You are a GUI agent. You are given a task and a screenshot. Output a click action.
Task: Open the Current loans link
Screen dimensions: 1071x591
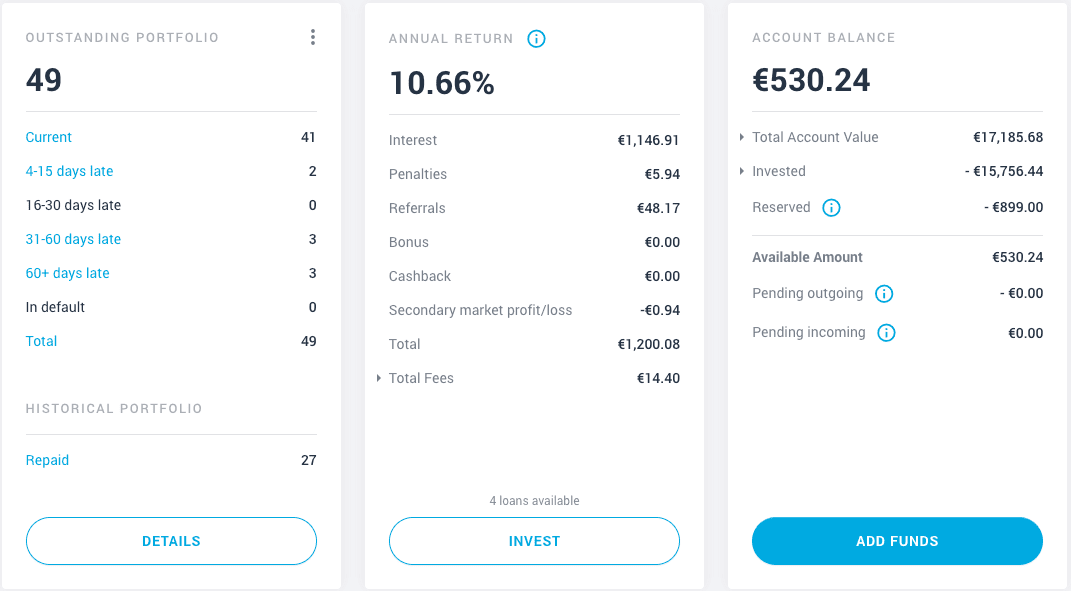pyautogui.click(x=48, y=137)
